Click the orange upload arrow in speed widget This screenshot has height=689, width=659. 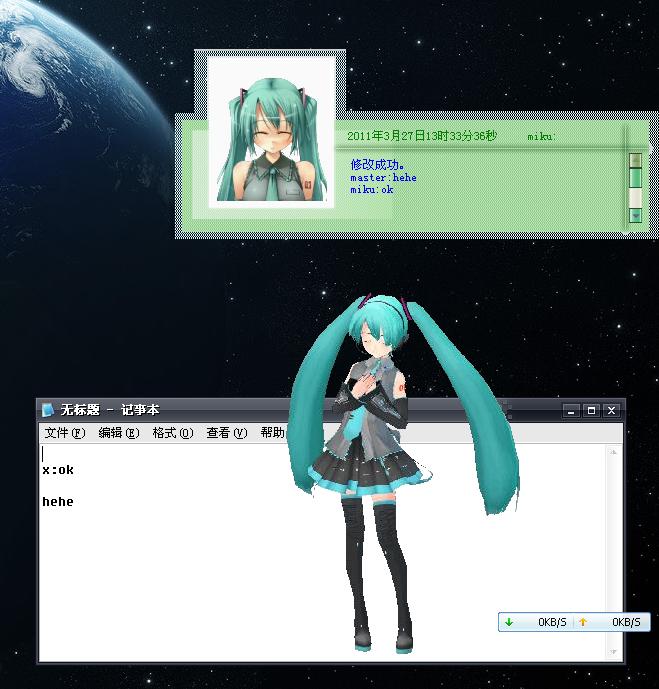[x=583, y=622]
